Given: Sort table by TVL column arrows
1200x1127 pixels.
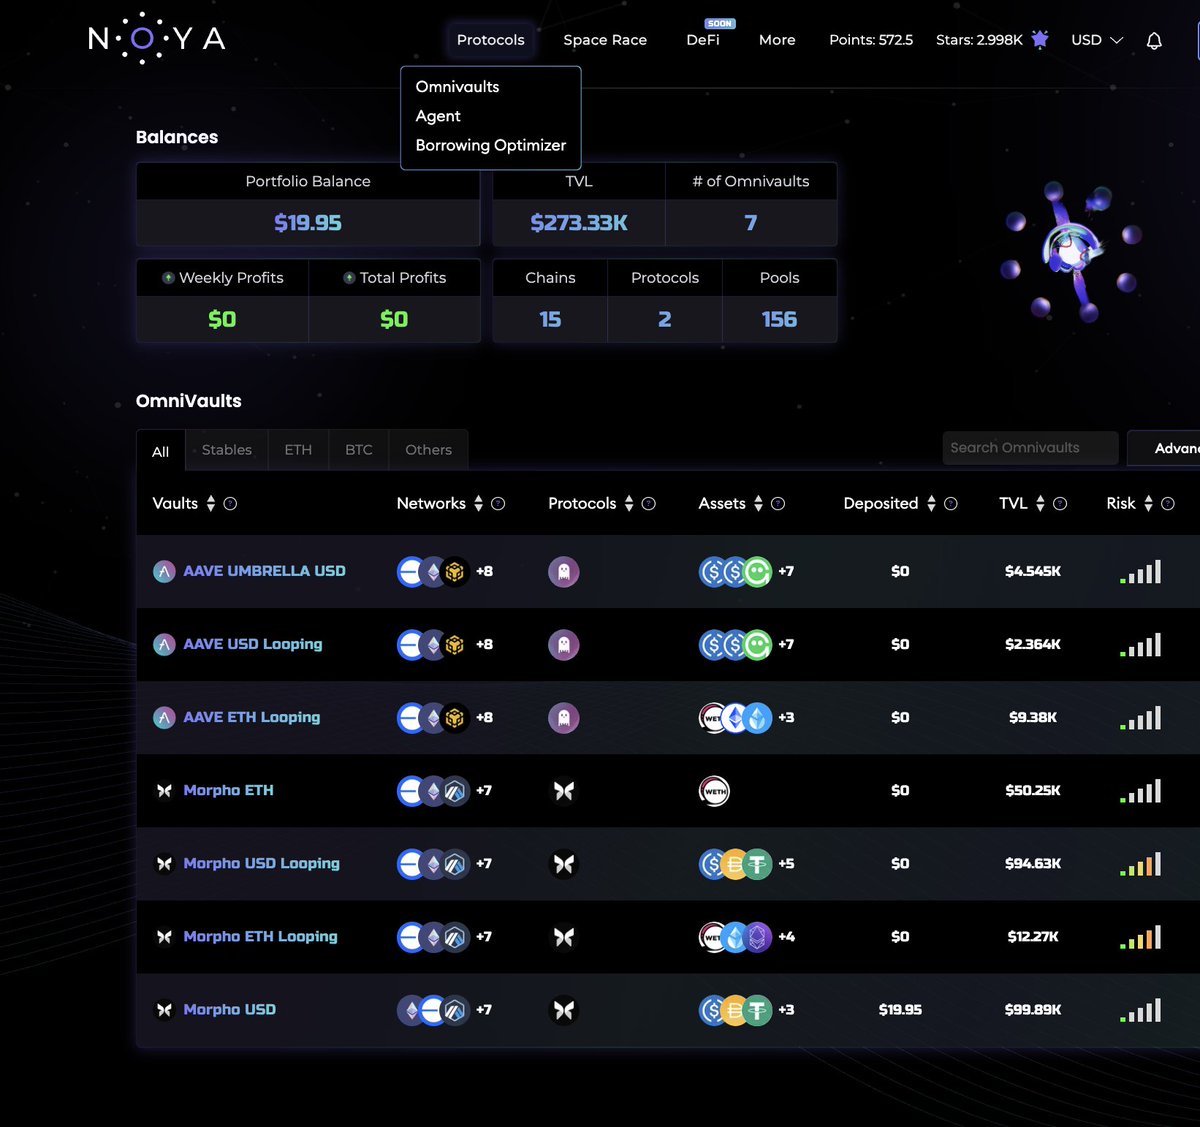Looking at the screenshot, I should tap(1040, 504).
